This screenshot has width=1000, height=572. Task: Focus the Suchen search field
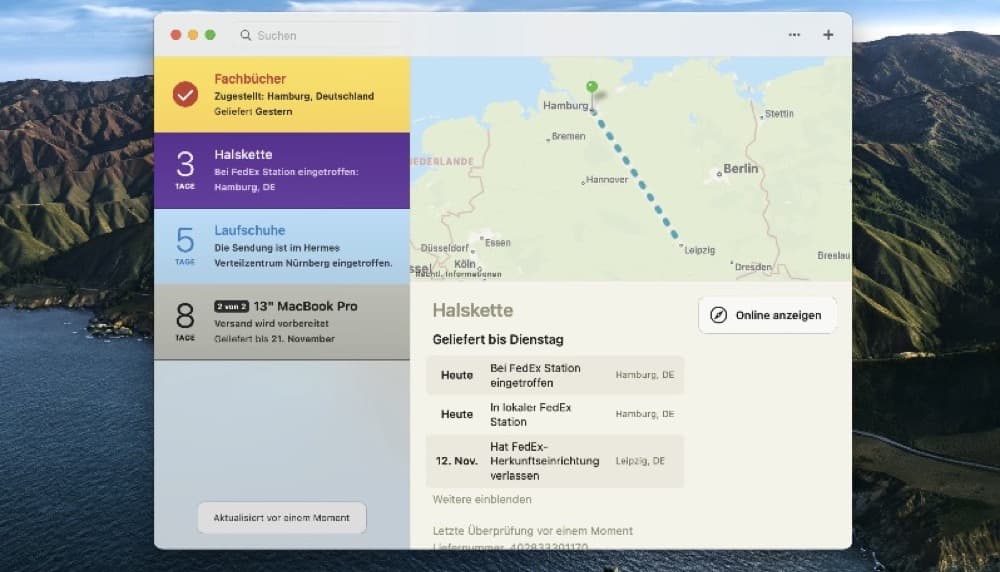(x=319, y=35)
